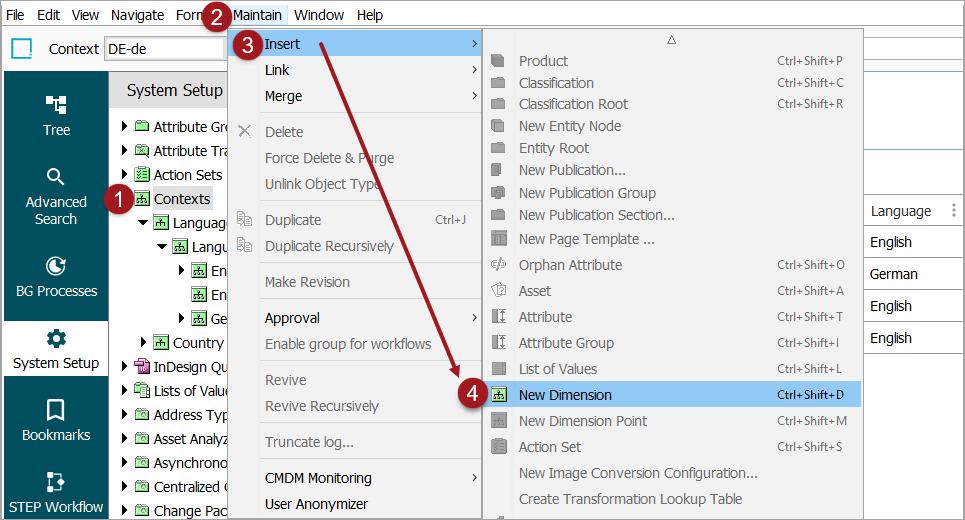Select System Setup gear icon
Image resolution: width=965 pixels, height=520 pixels.
(x=56, y=338)
